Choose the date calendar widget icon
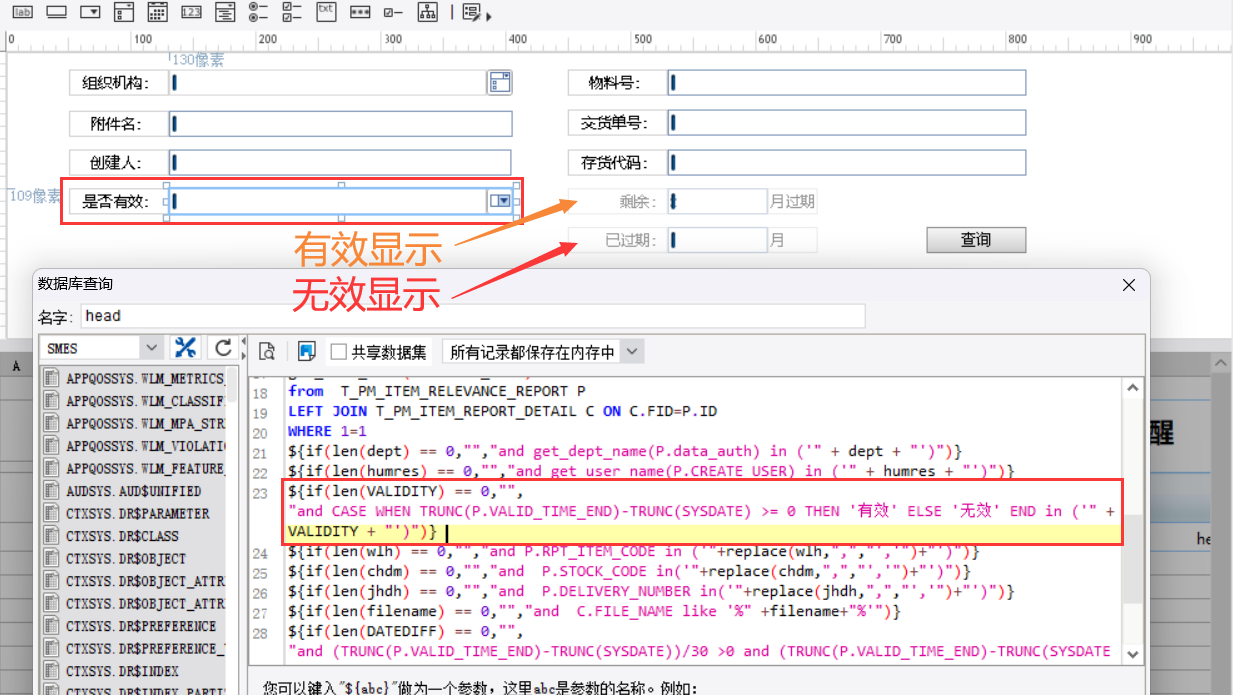This screenshot has width=1233, height=695. [157, 12]
